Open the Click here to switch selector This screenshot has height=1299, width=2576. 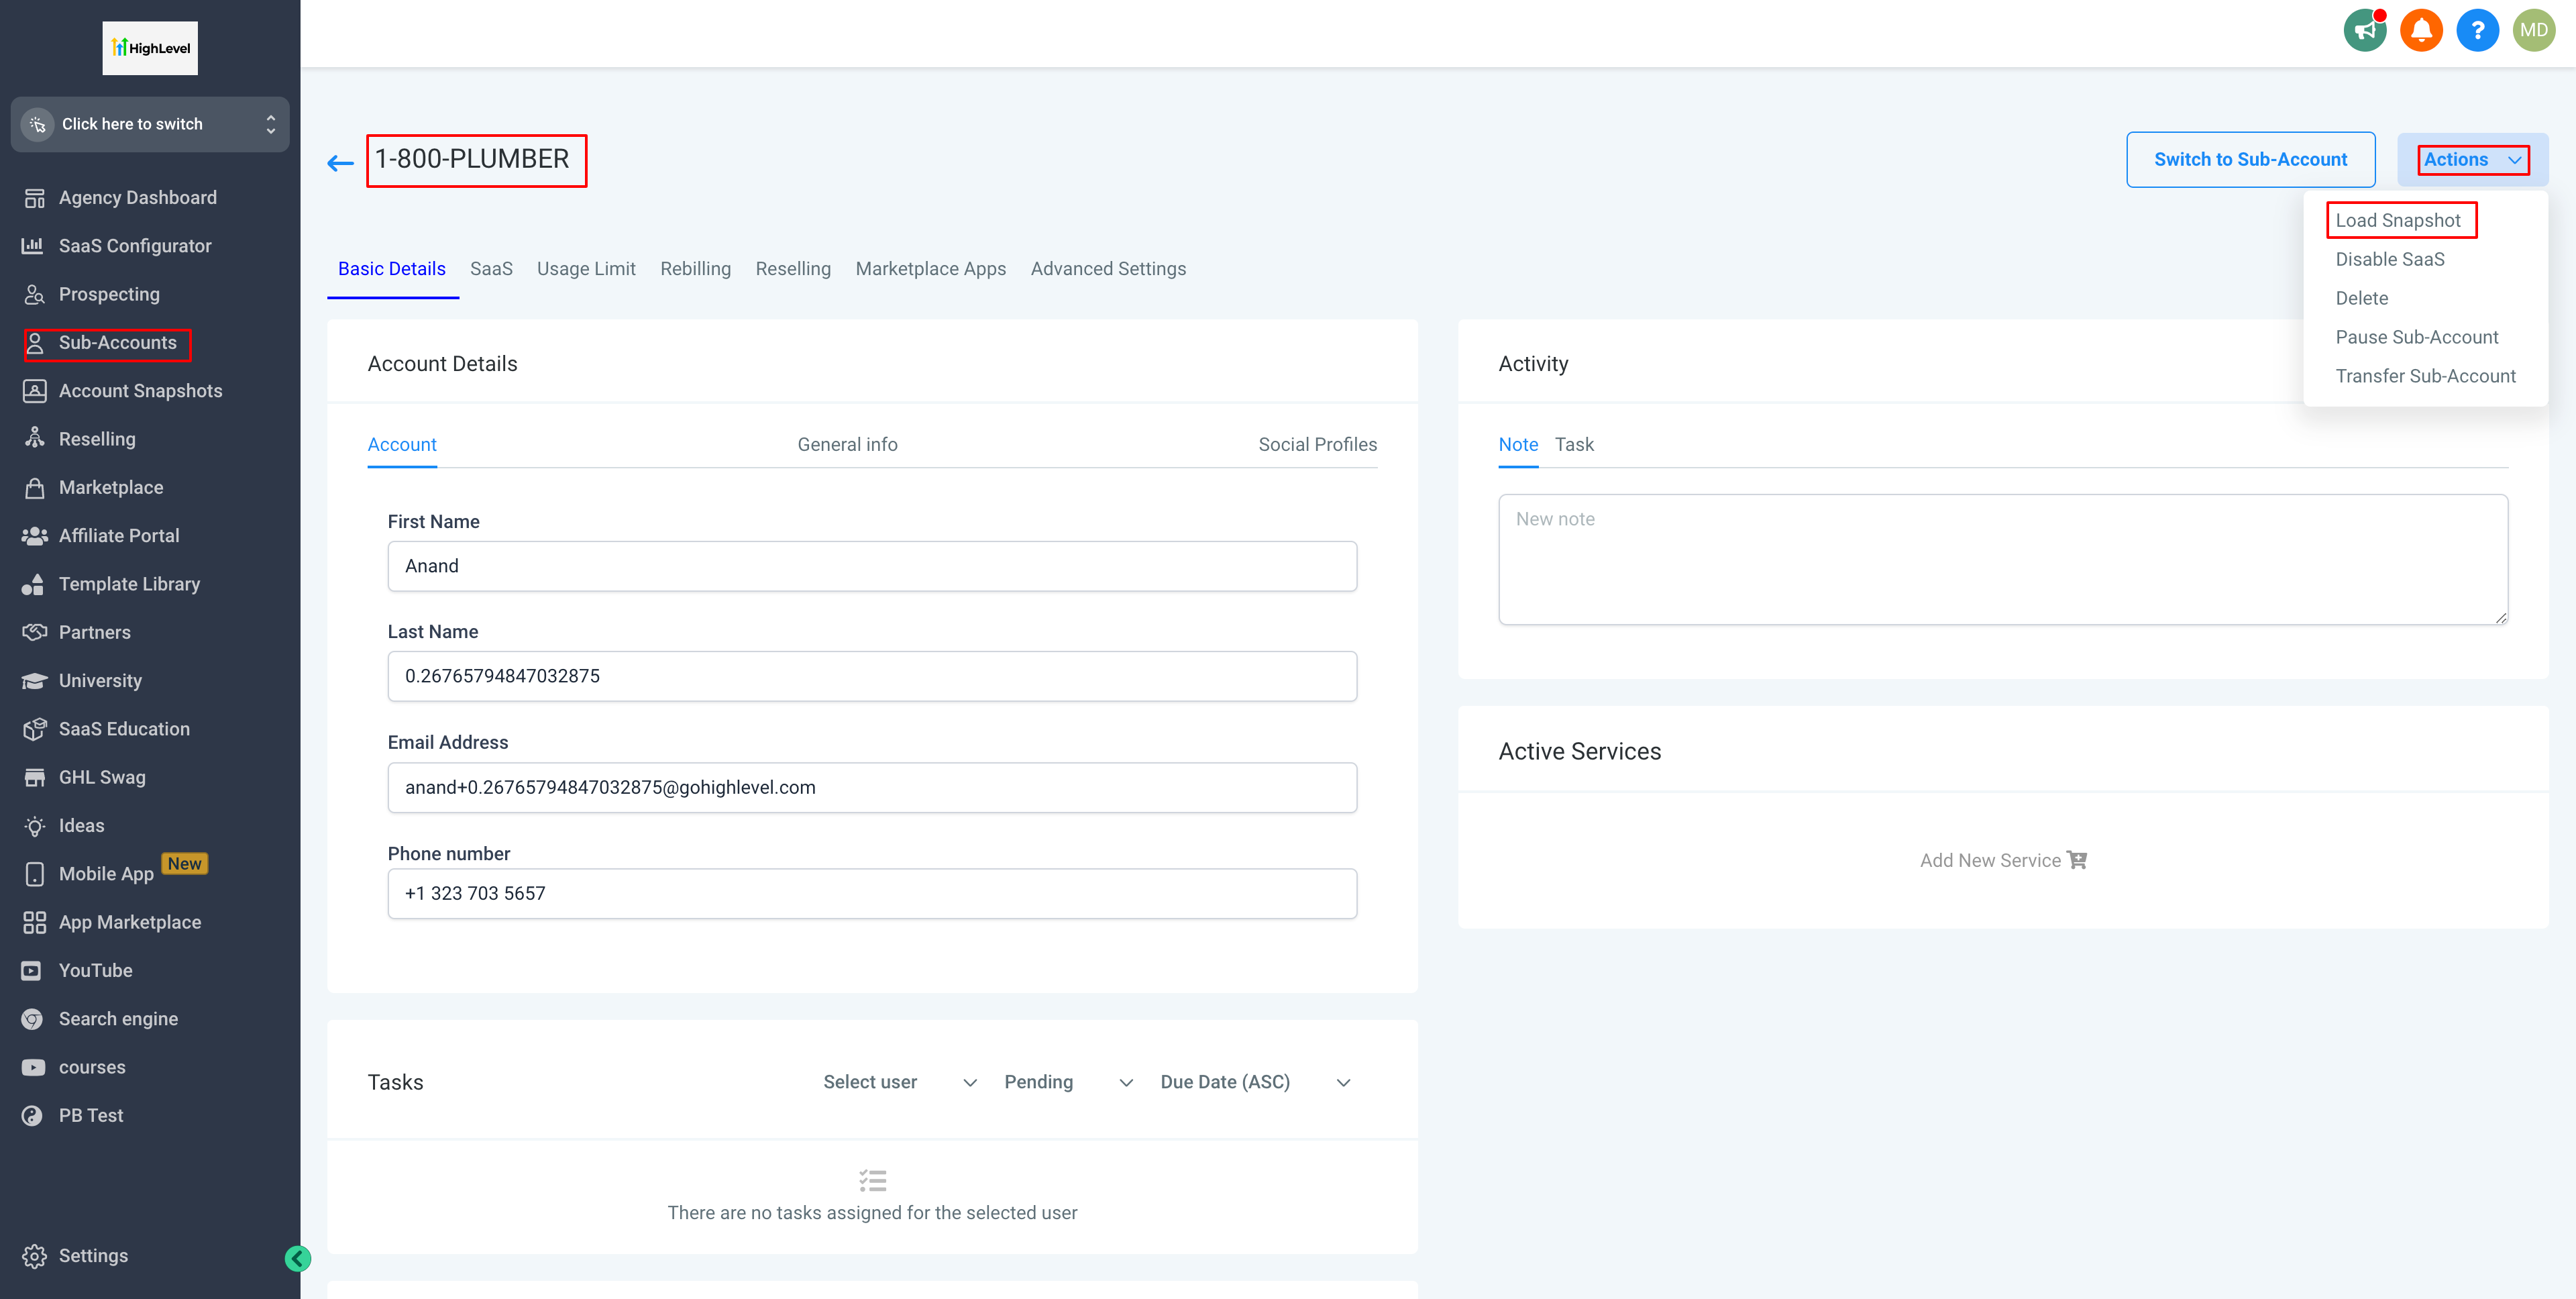tap(150, 124)
